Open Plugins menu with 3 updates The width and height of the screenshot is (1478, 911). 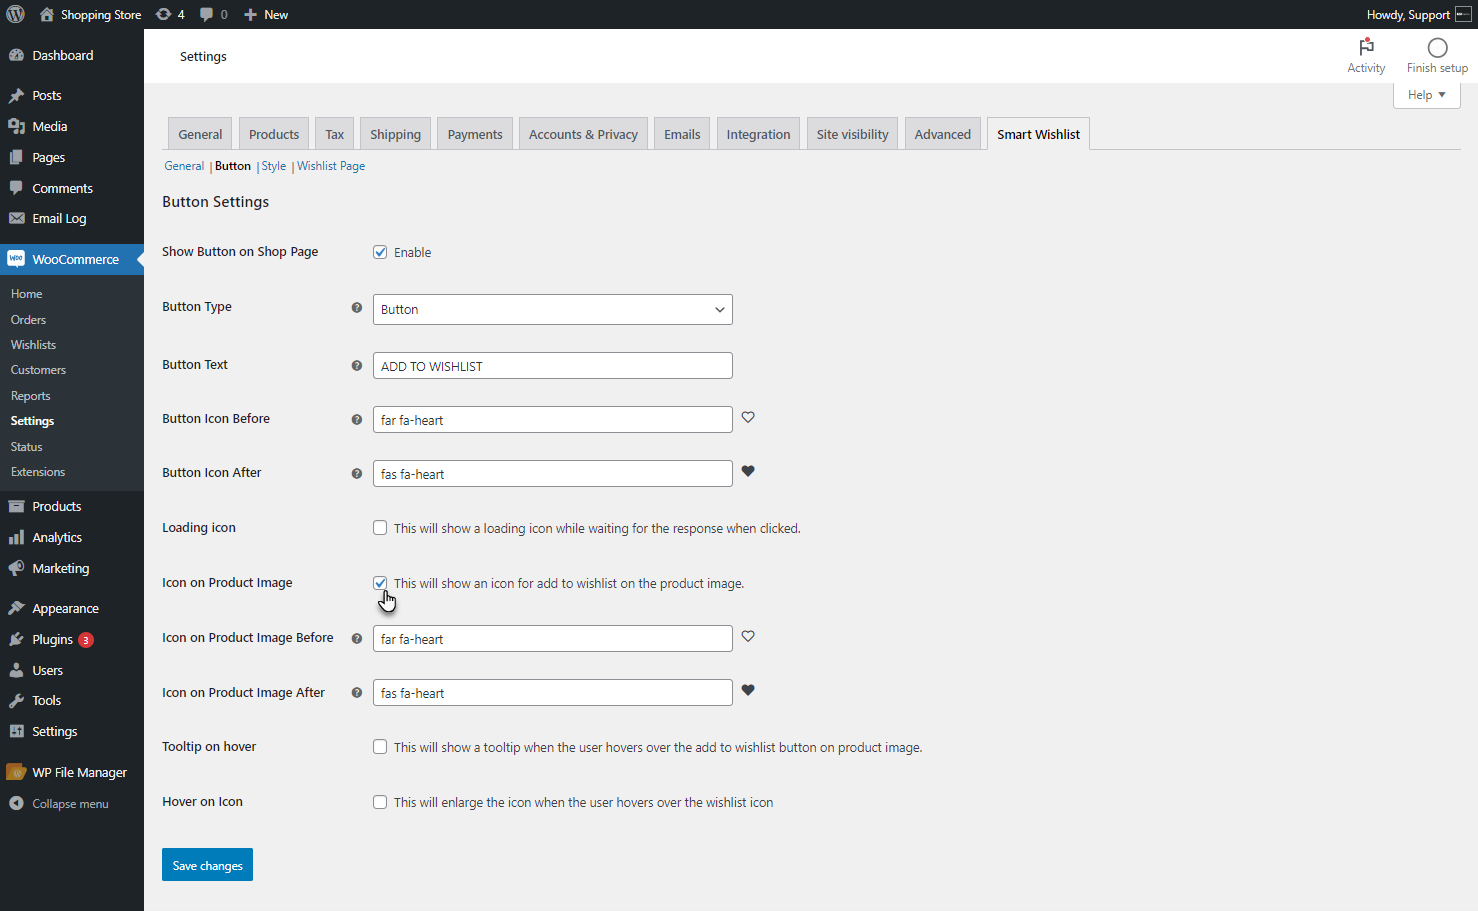72,639
